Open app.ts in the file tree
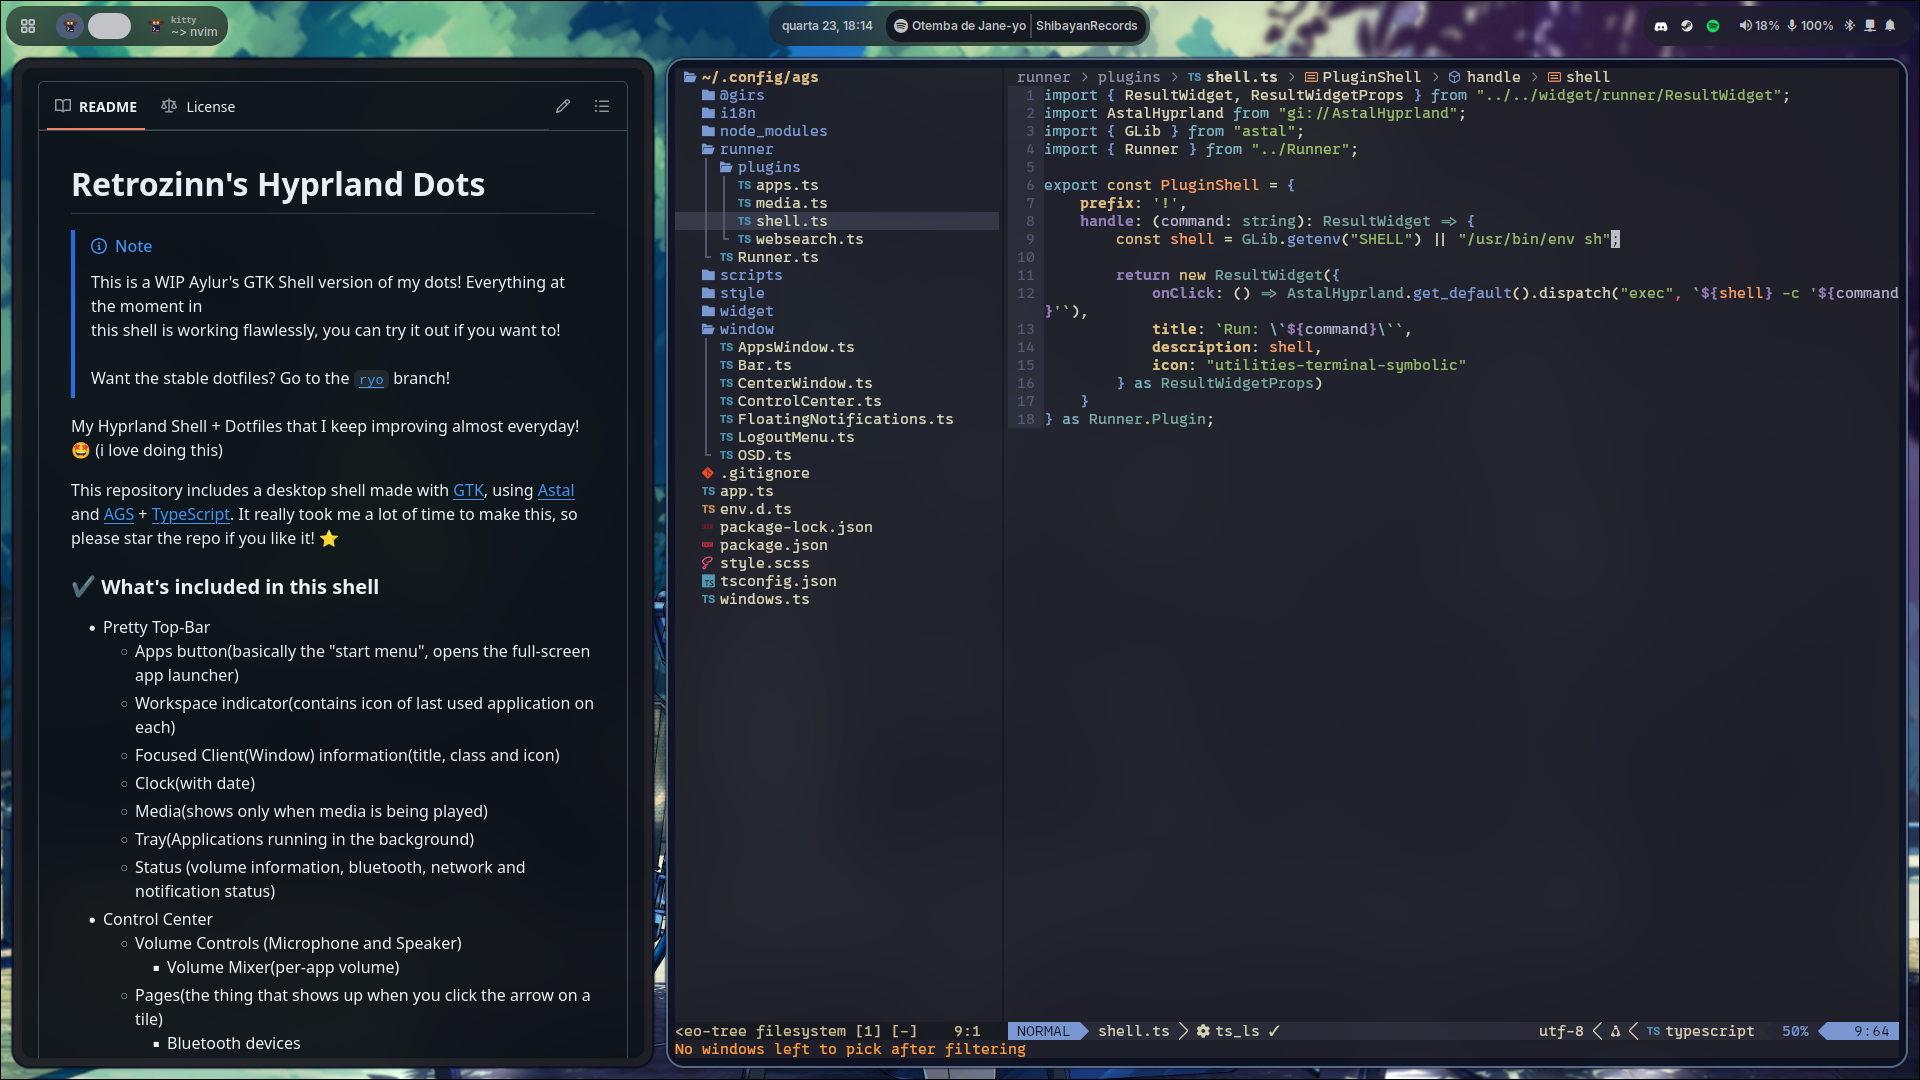 point(737,491)
